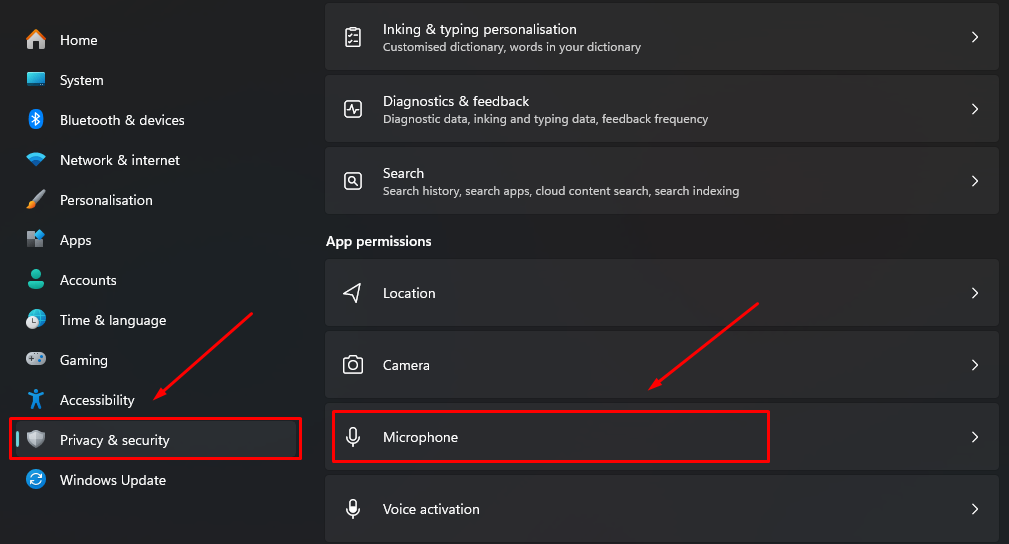This screenshot has width=1009, height=544.
Task: Click the Privacy & security shield icon
Action: (x=36, y=439)
